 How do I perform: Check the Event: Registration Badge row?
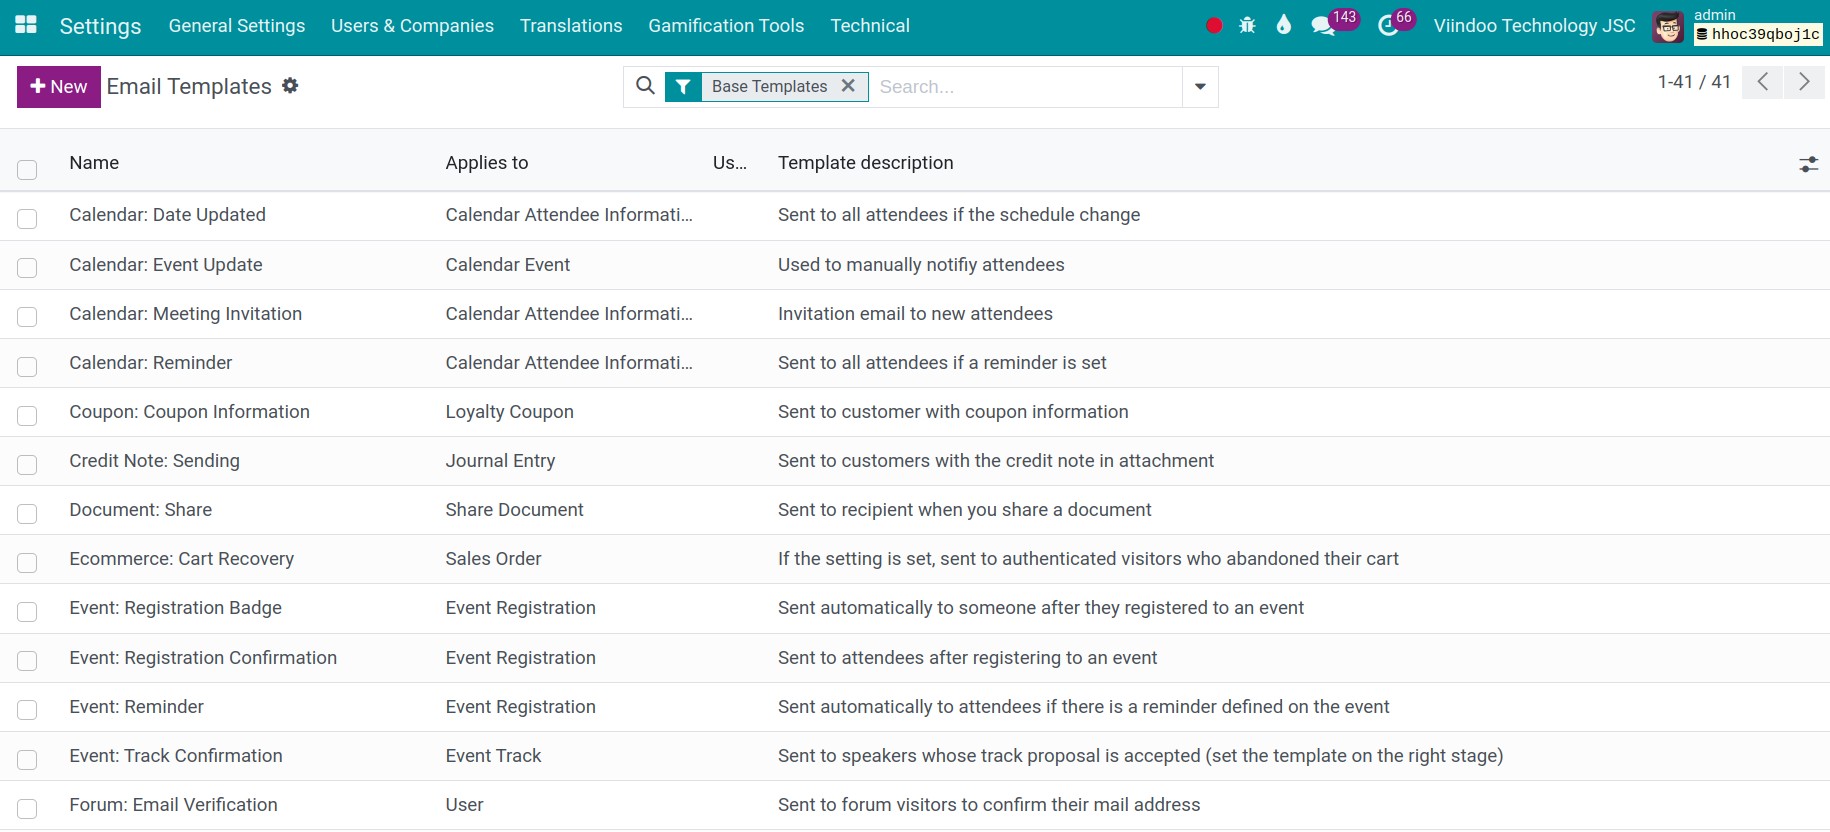(27, 611)
